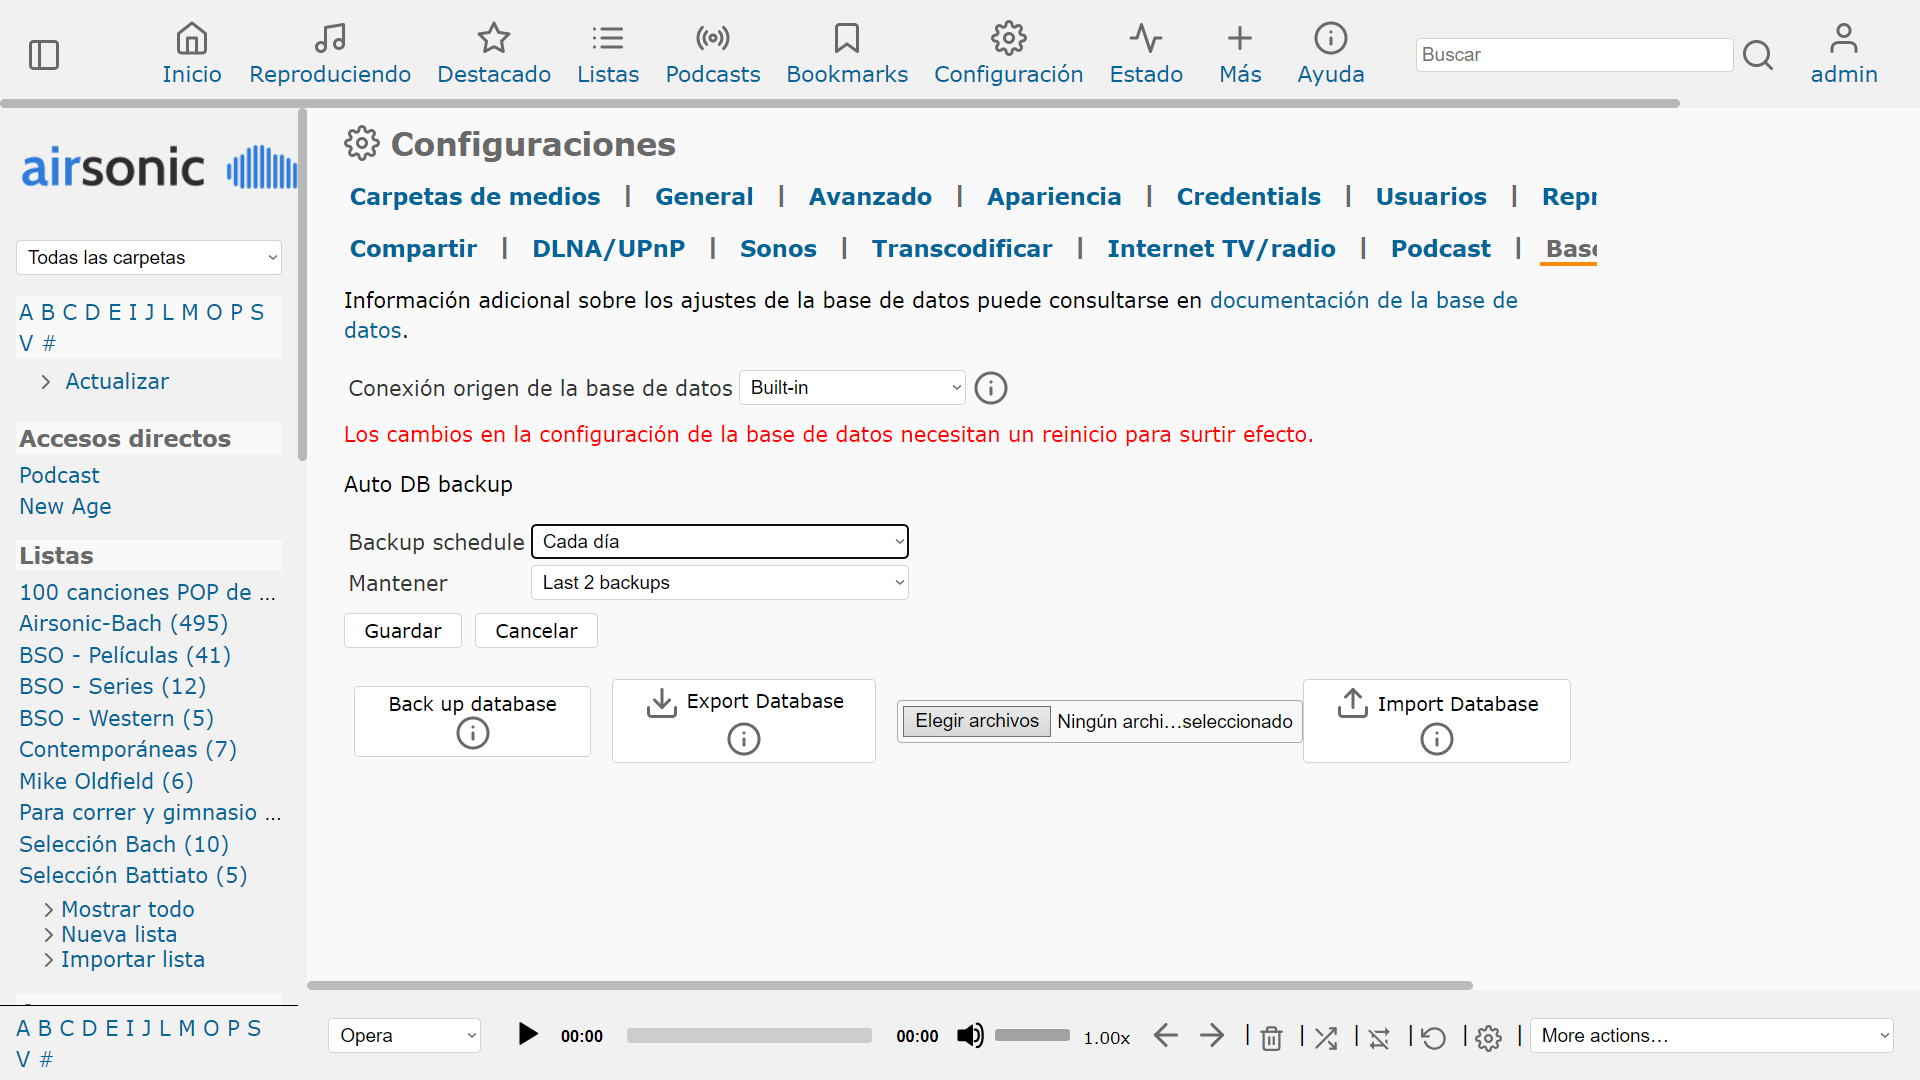The height and width of the screenshot is (1080, 1920).
Task: View the Estado server status
Action: pyautogui.click(x=1146, y=52)
